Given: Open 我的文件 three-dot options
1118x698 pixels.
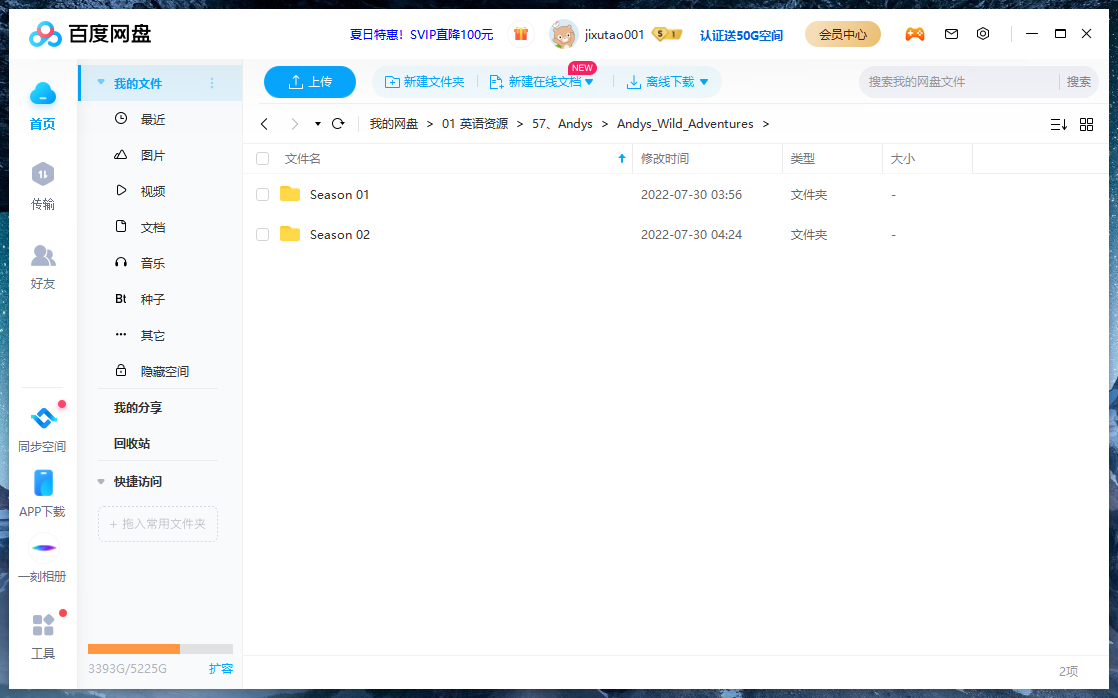Looking at the screenshot, I should pos(212,83).
